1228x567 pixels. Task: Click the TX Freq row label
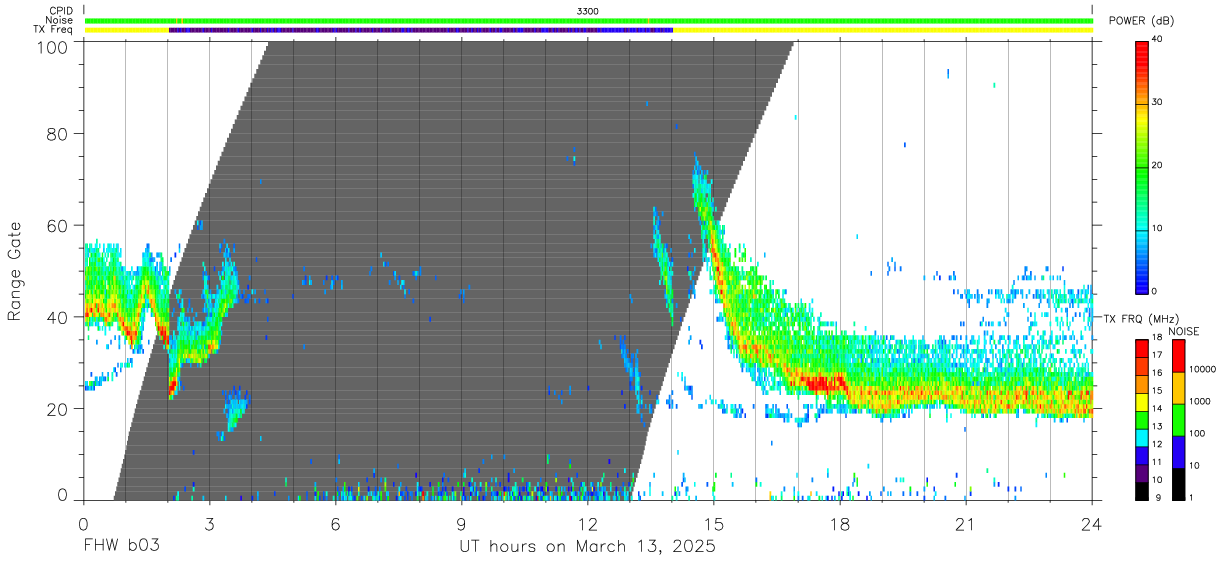tap(53, 30)
